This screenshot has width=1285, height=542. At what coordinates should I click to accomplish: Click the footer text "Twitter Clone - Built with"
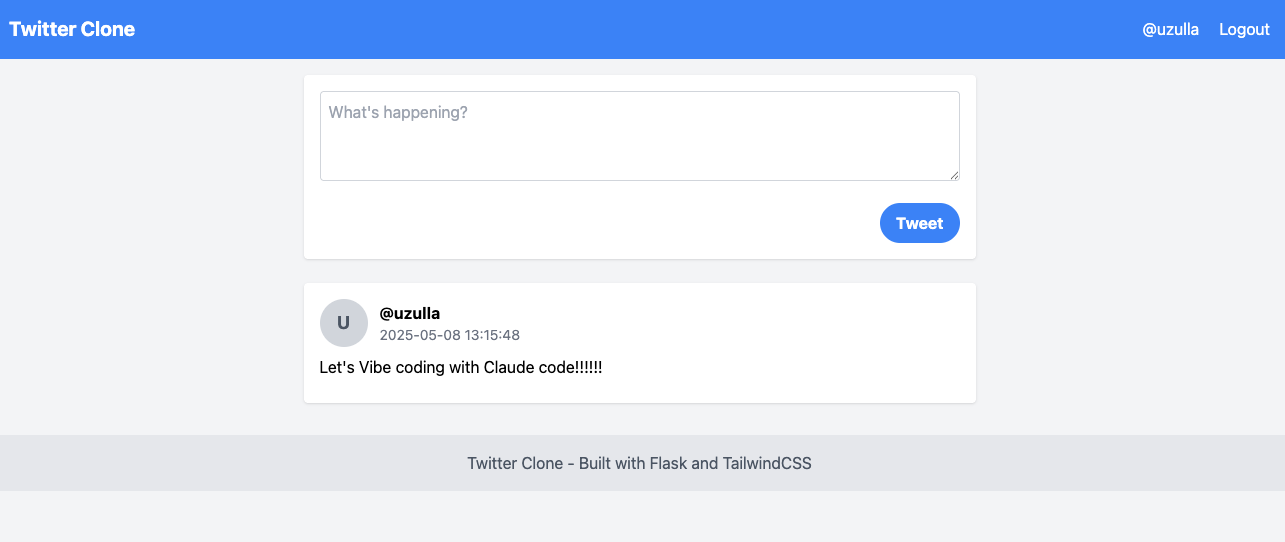coord(556,463)
